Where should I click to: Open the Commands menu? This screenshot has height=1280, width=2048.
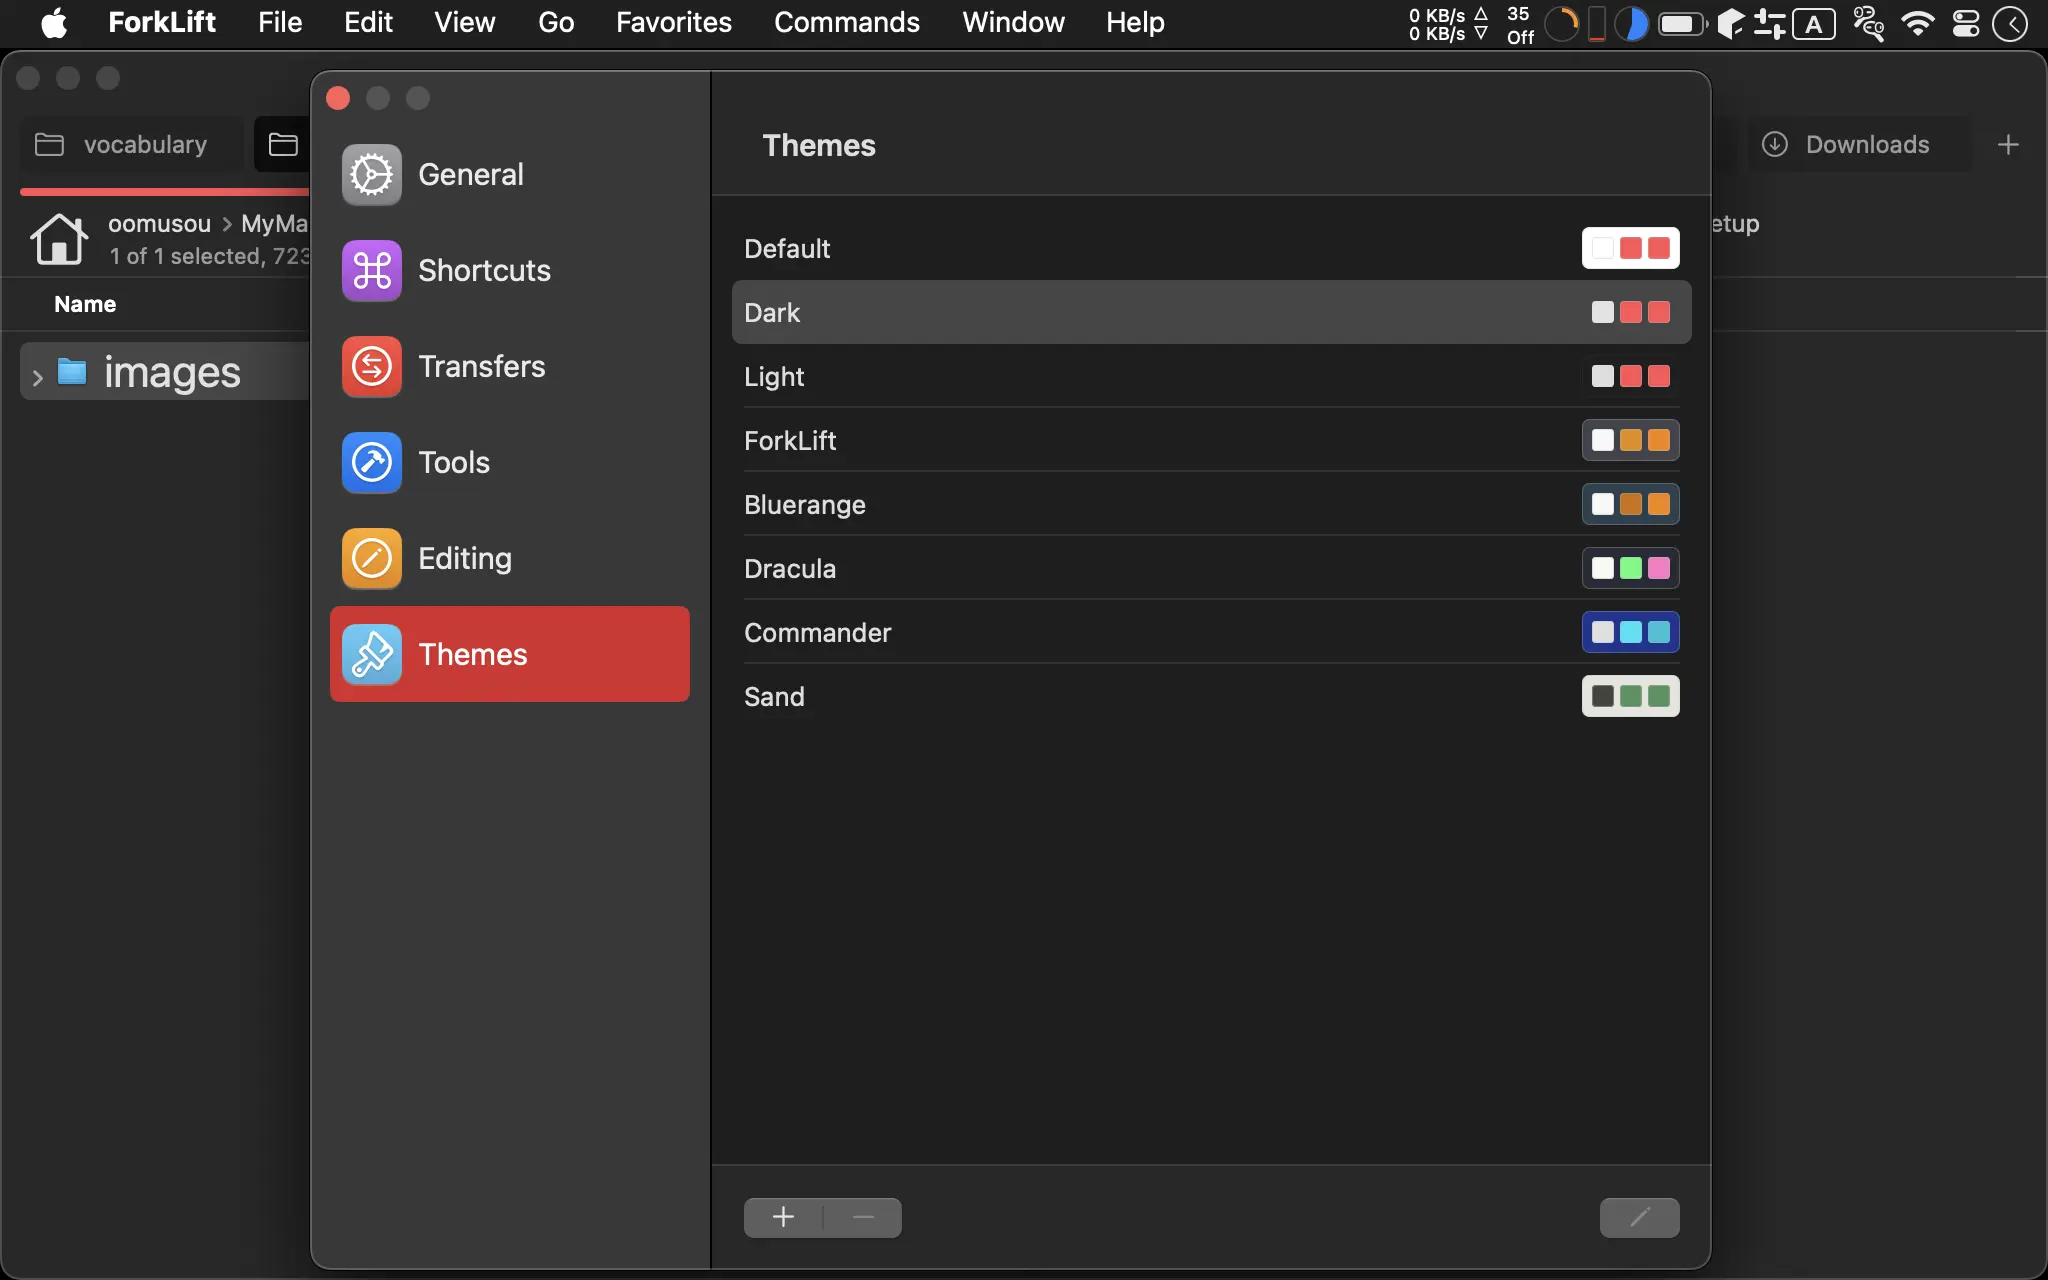point(847,22)
